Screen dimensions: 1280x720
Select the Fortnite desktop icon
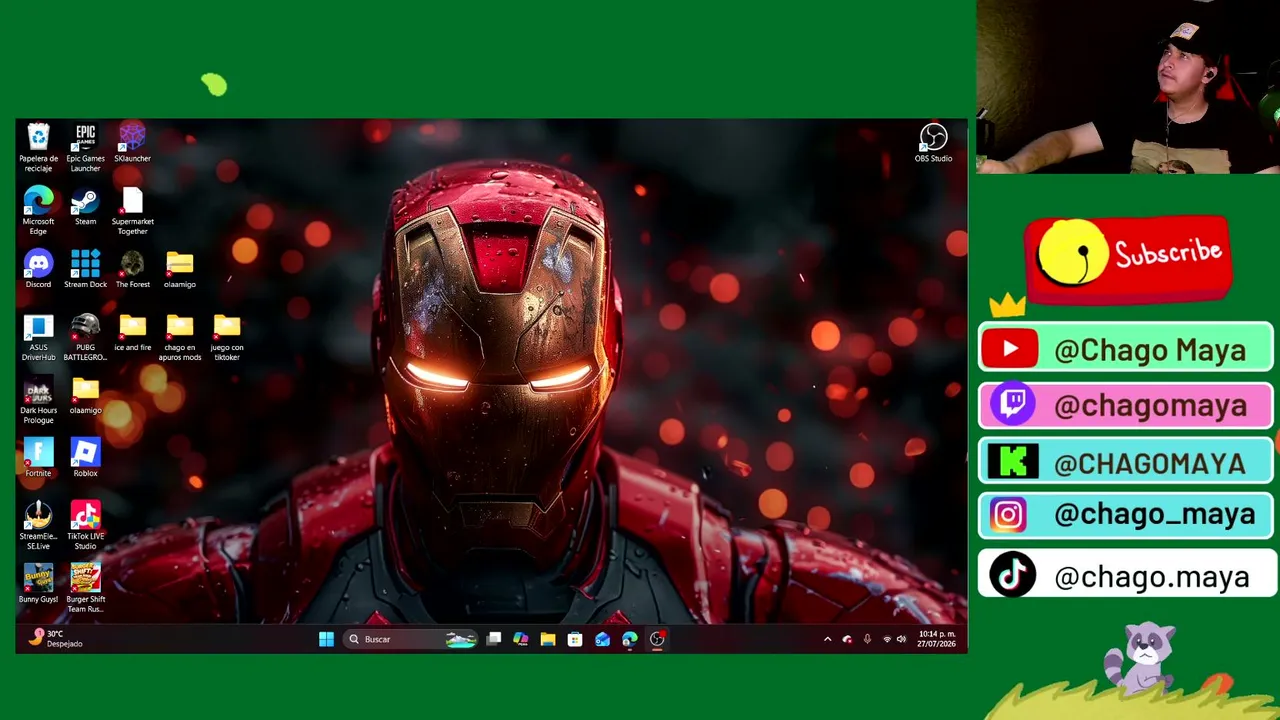[38, 458]
